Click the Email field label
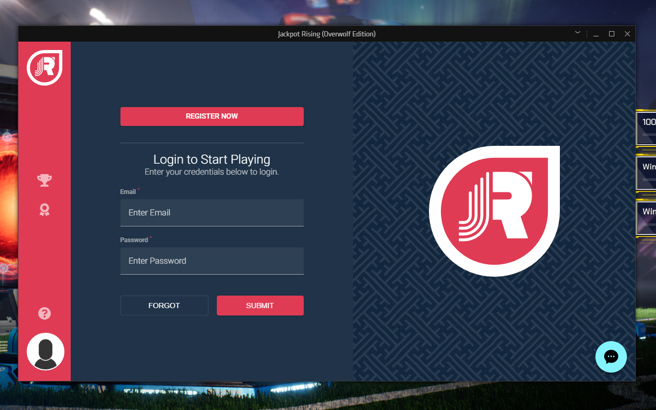Image resolution: width=656 pixels, height=410 pixels. [x=128, y=192]
